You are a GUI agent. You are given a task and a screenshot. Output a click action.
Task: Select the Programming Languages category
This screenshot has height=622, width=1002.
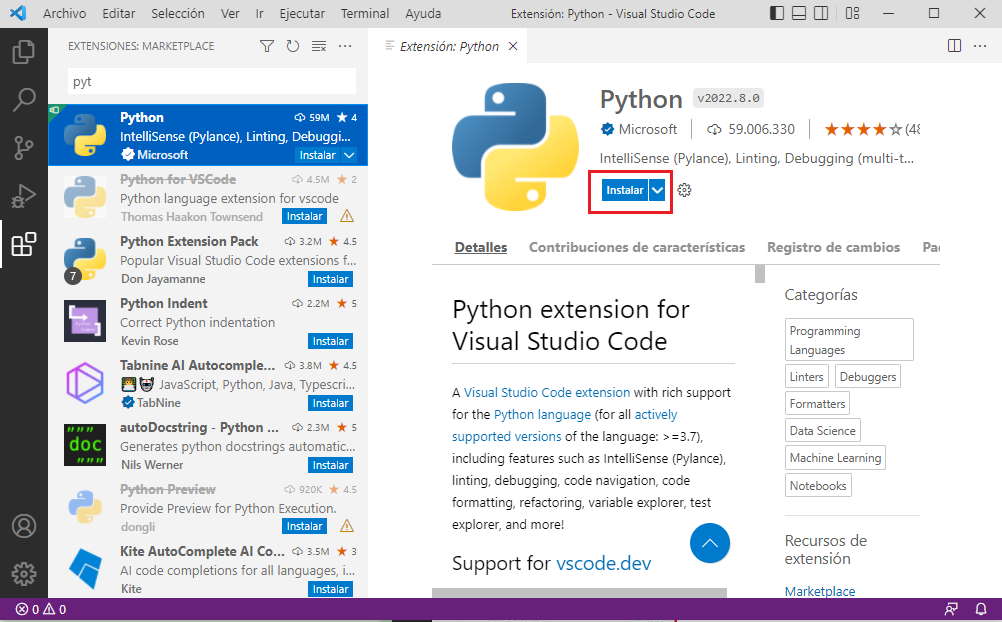coord(849,339)
